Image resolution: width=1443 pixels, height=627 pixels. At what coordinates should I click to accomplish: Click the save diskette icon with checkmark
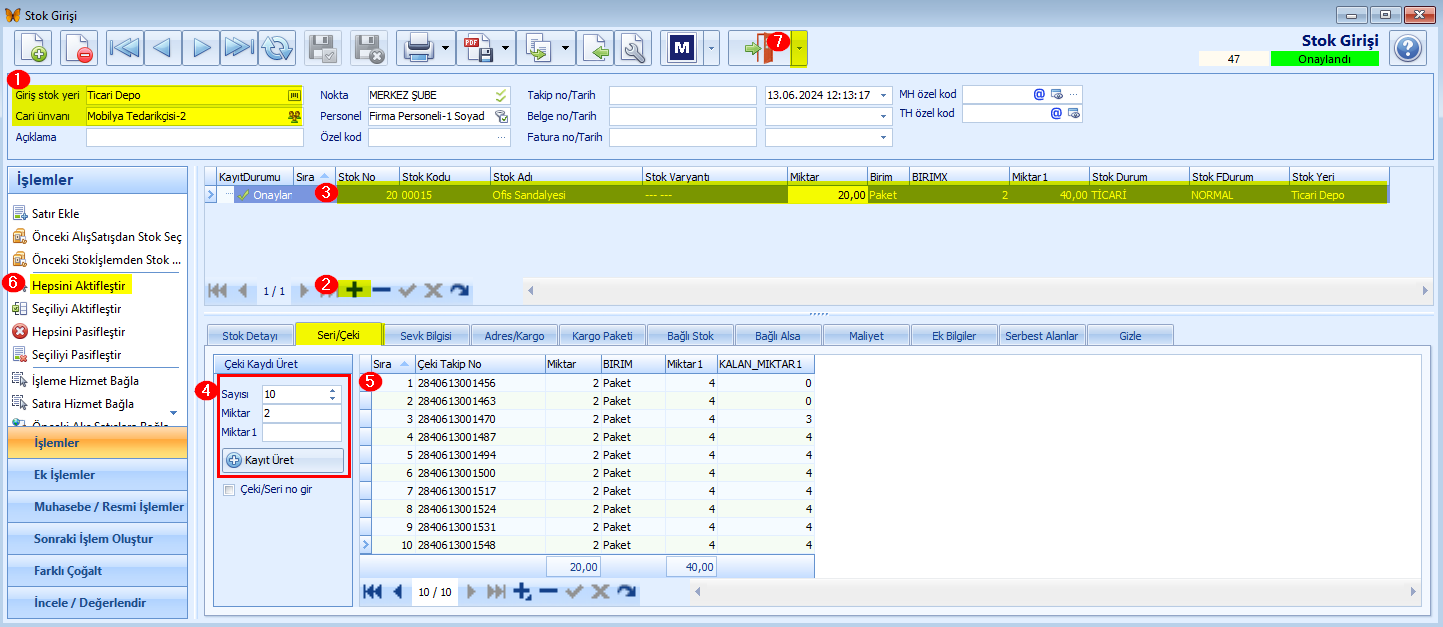point(323,48)
